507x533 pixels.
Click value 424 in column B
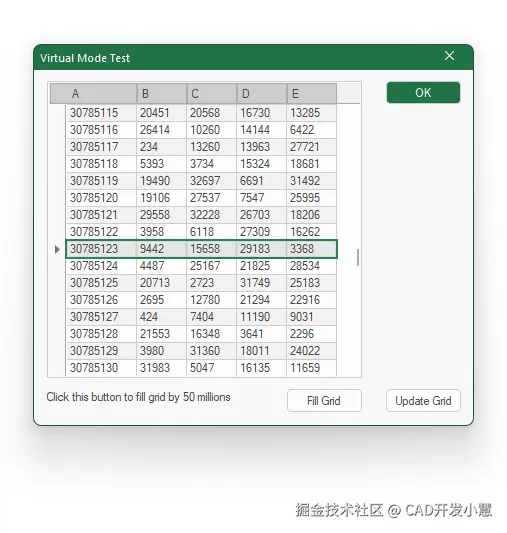(161, 317)
